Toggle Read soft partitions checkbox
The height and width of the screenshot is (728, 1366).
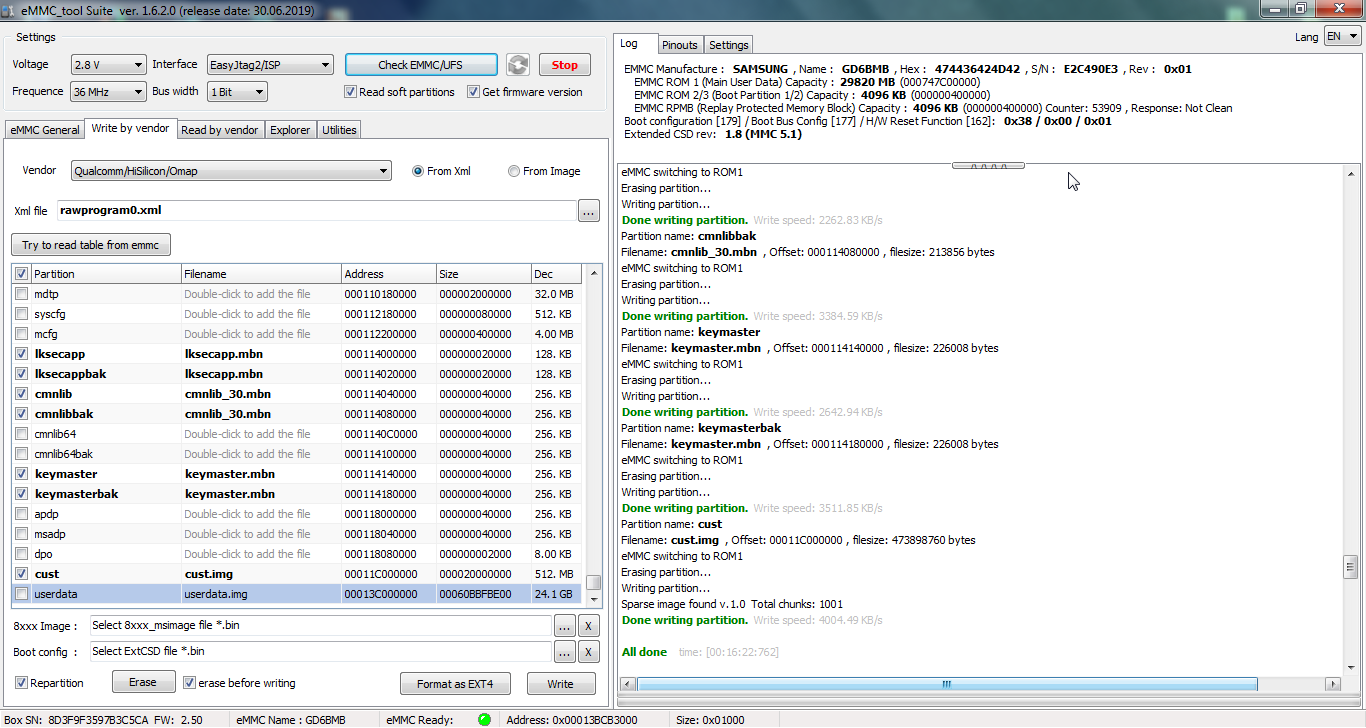pos(350,92)
